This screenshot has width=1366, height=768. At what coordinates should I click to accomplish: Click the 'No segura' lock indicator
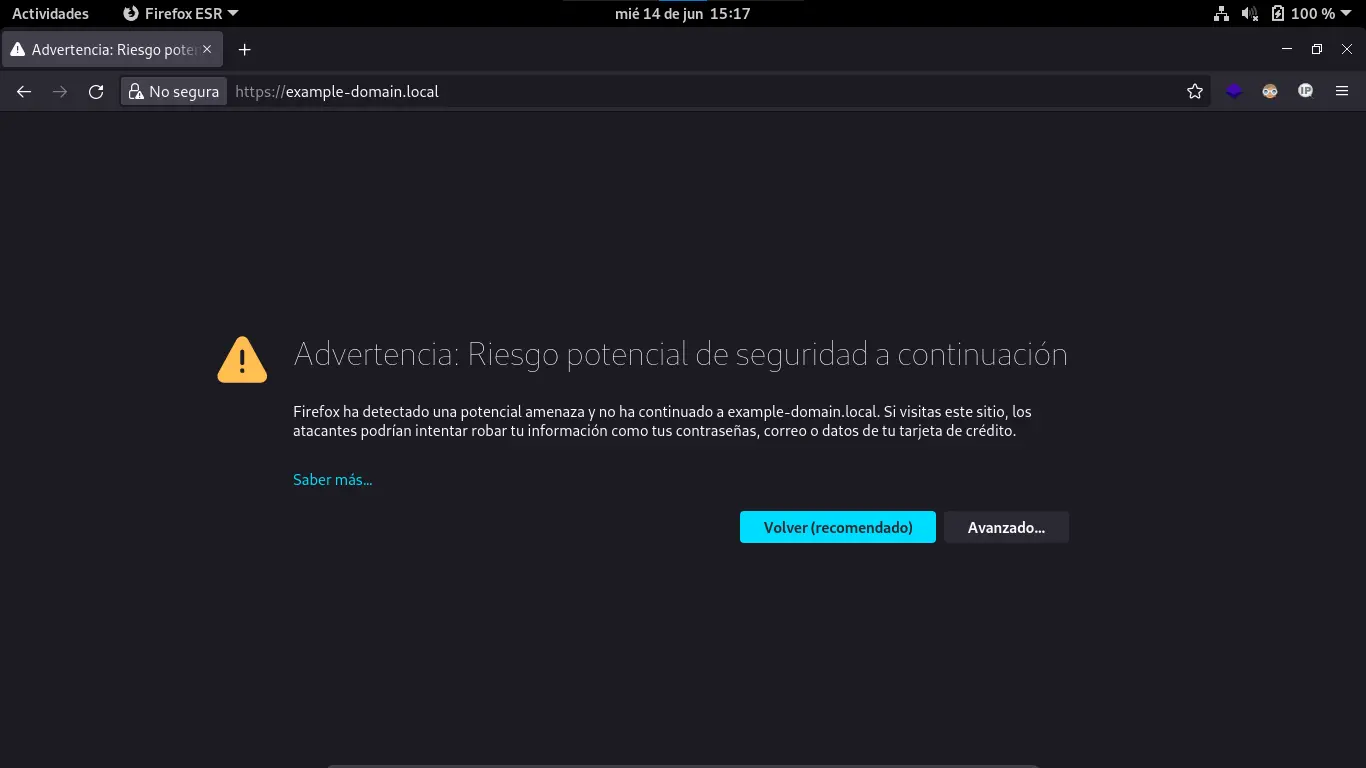174,91
